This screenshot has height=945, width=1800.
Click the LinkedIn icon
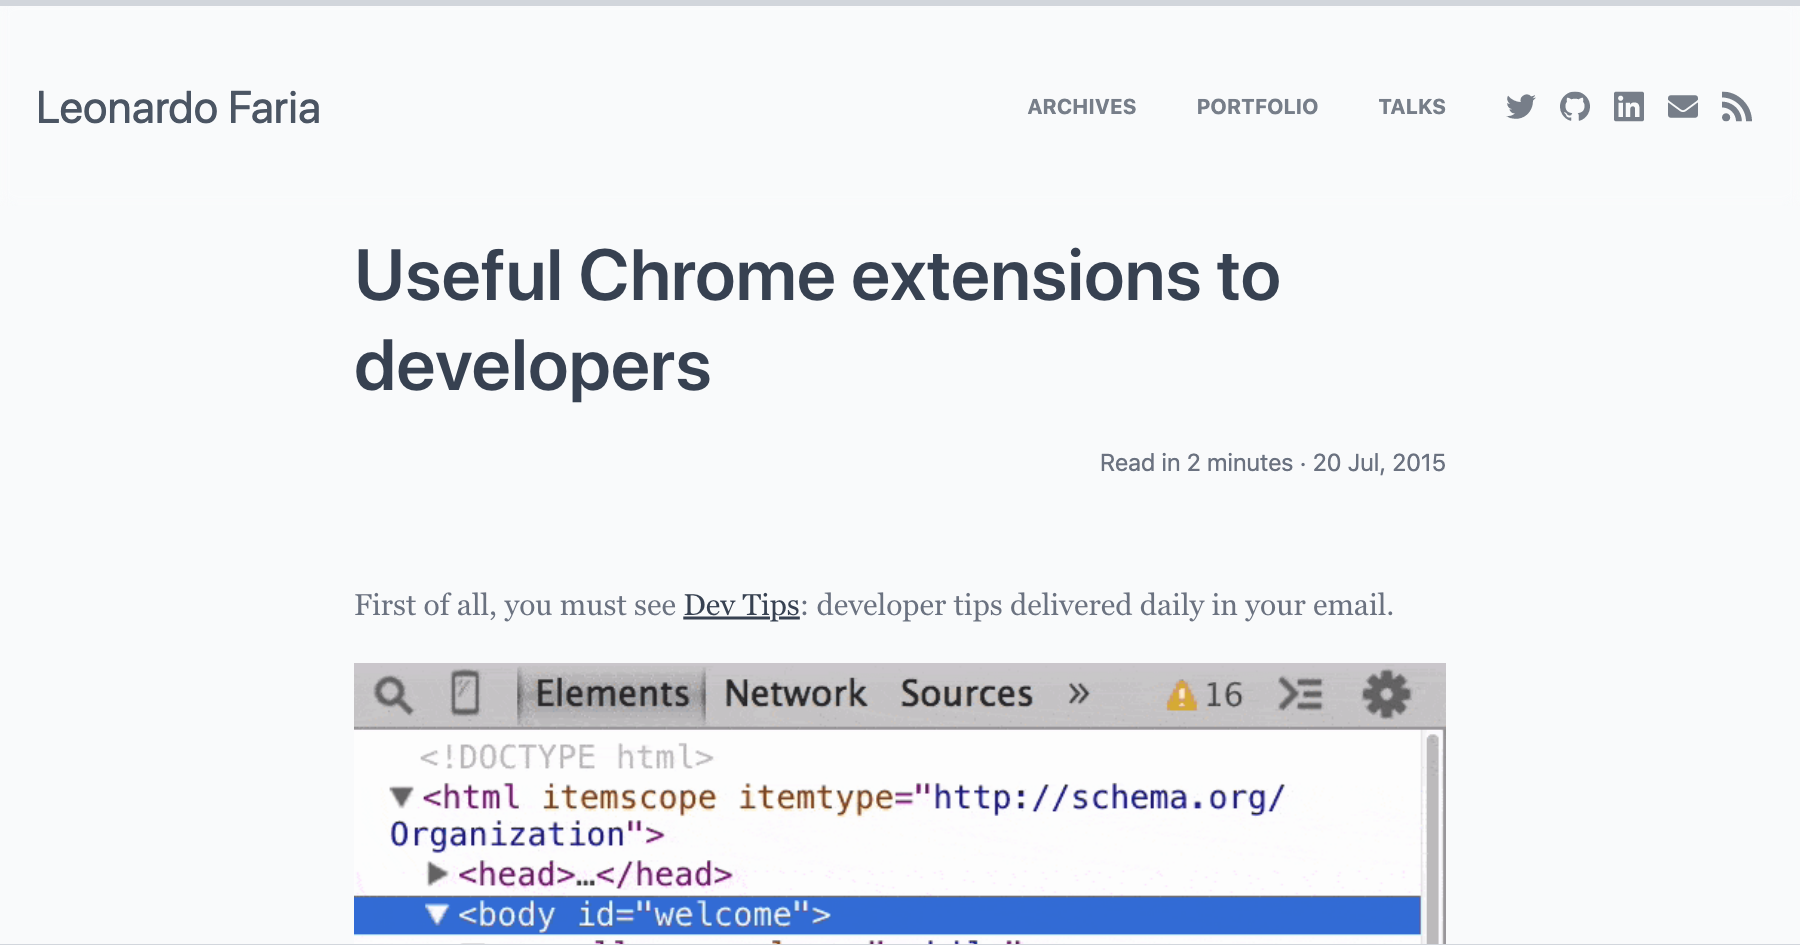point(1628,107)
